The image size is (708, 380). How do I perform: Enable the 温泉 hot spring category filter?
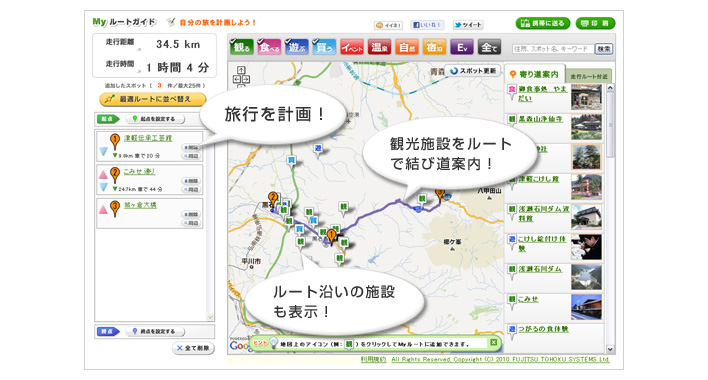[x=379, y=47]
